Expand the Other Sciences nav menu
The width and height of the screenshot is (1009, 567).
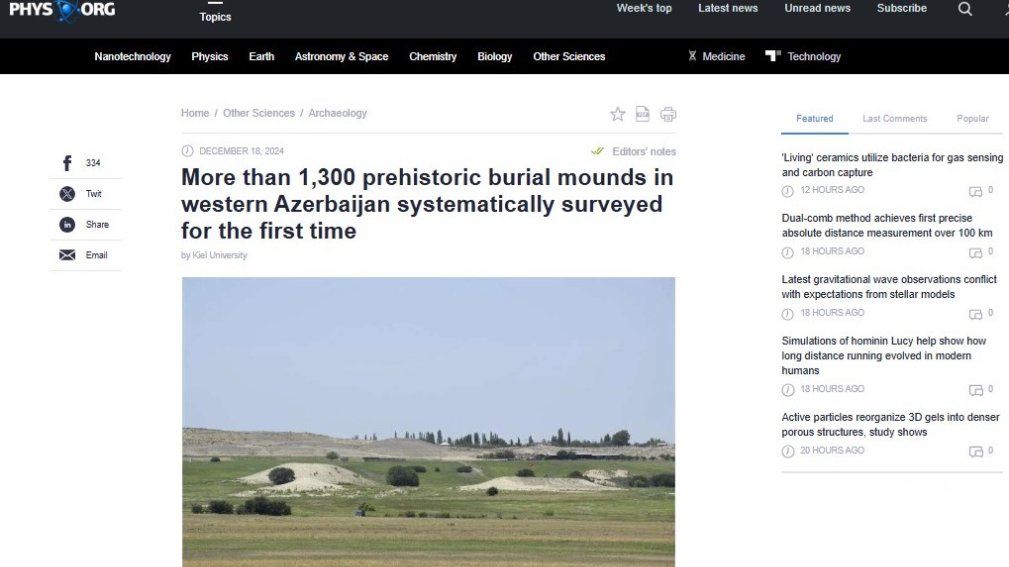(569, 57)
